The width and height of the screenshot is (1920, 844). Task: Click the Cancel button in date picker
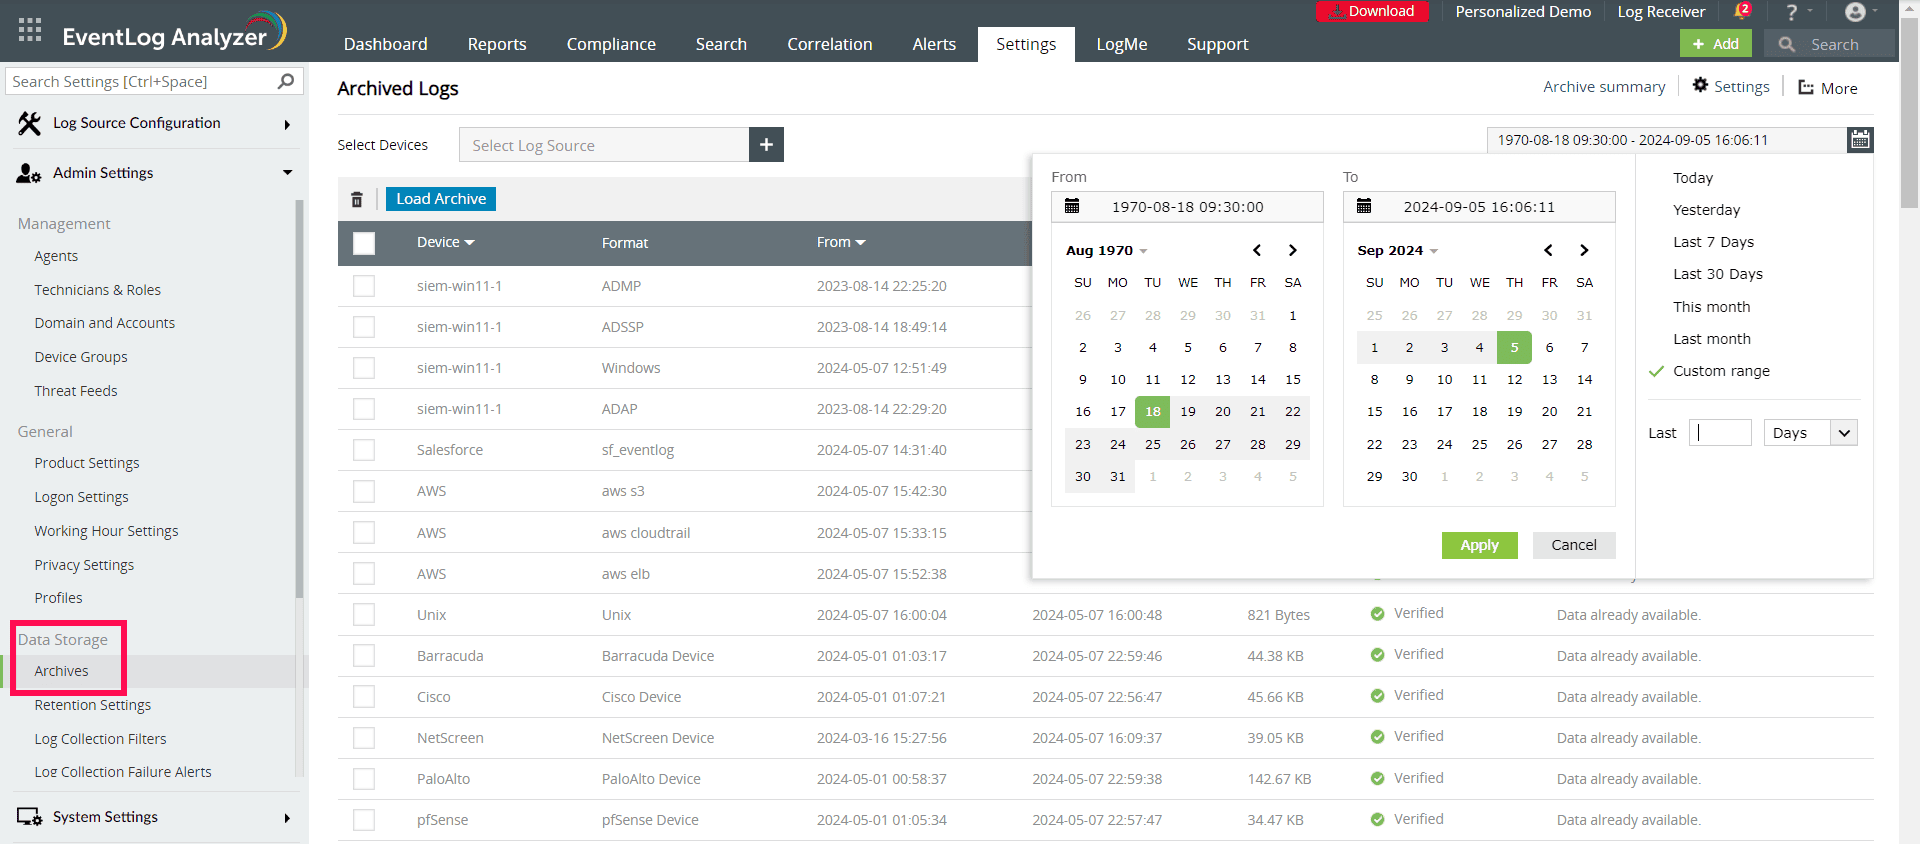point(1574,545)
